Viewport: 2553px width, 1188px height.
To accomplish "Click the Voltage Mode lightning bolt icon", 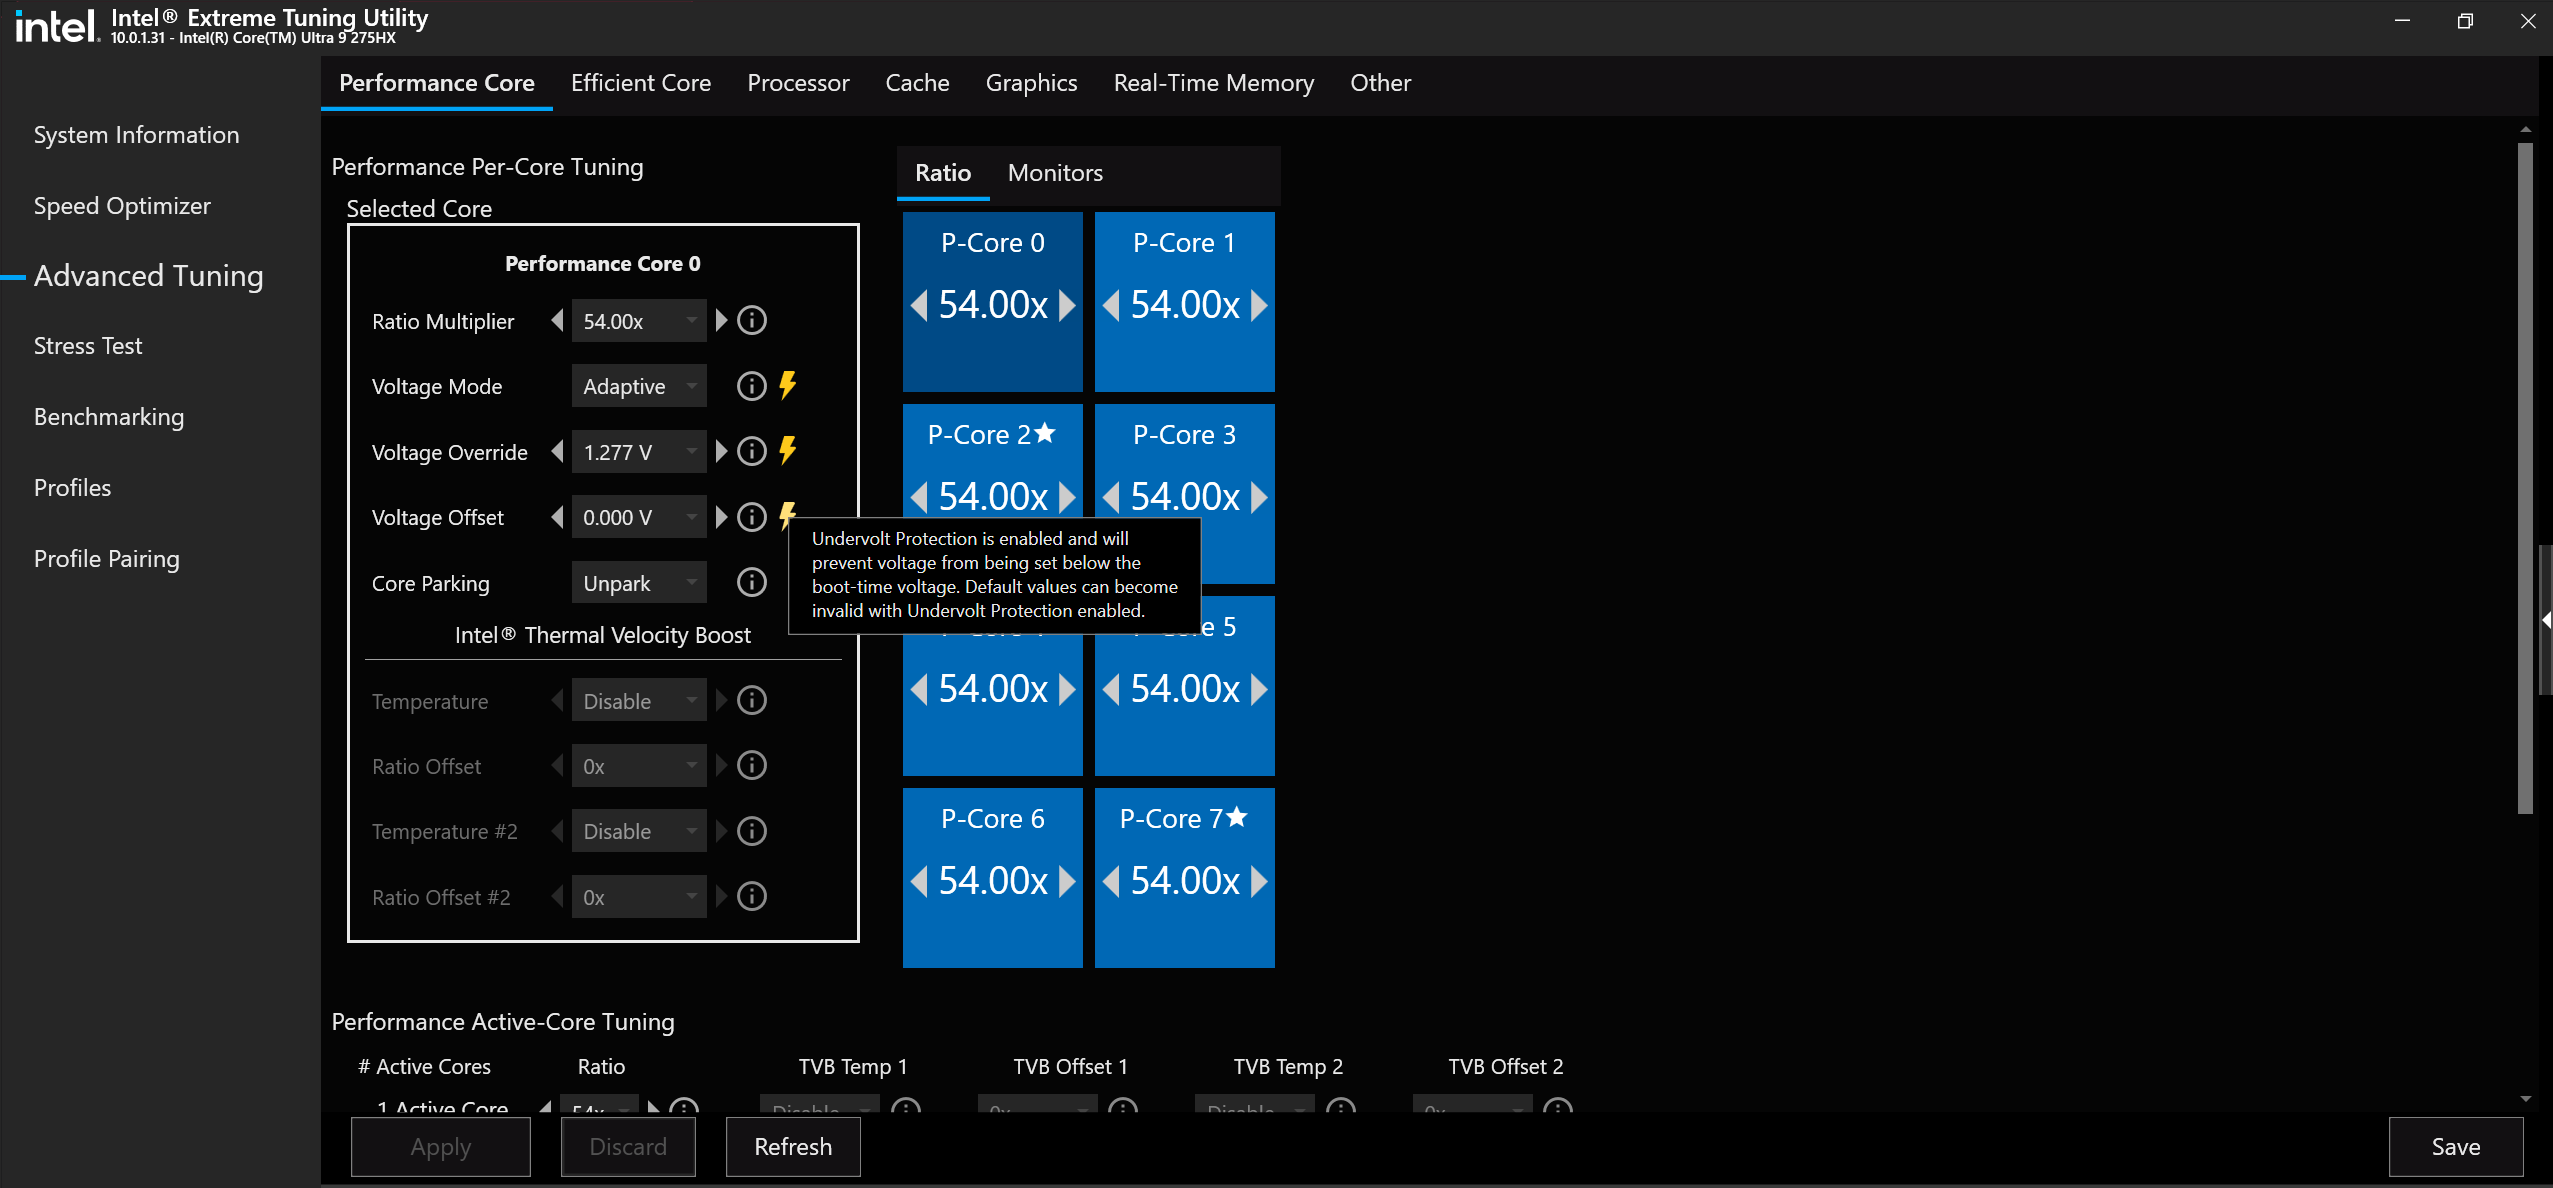I will pos(788,386).
